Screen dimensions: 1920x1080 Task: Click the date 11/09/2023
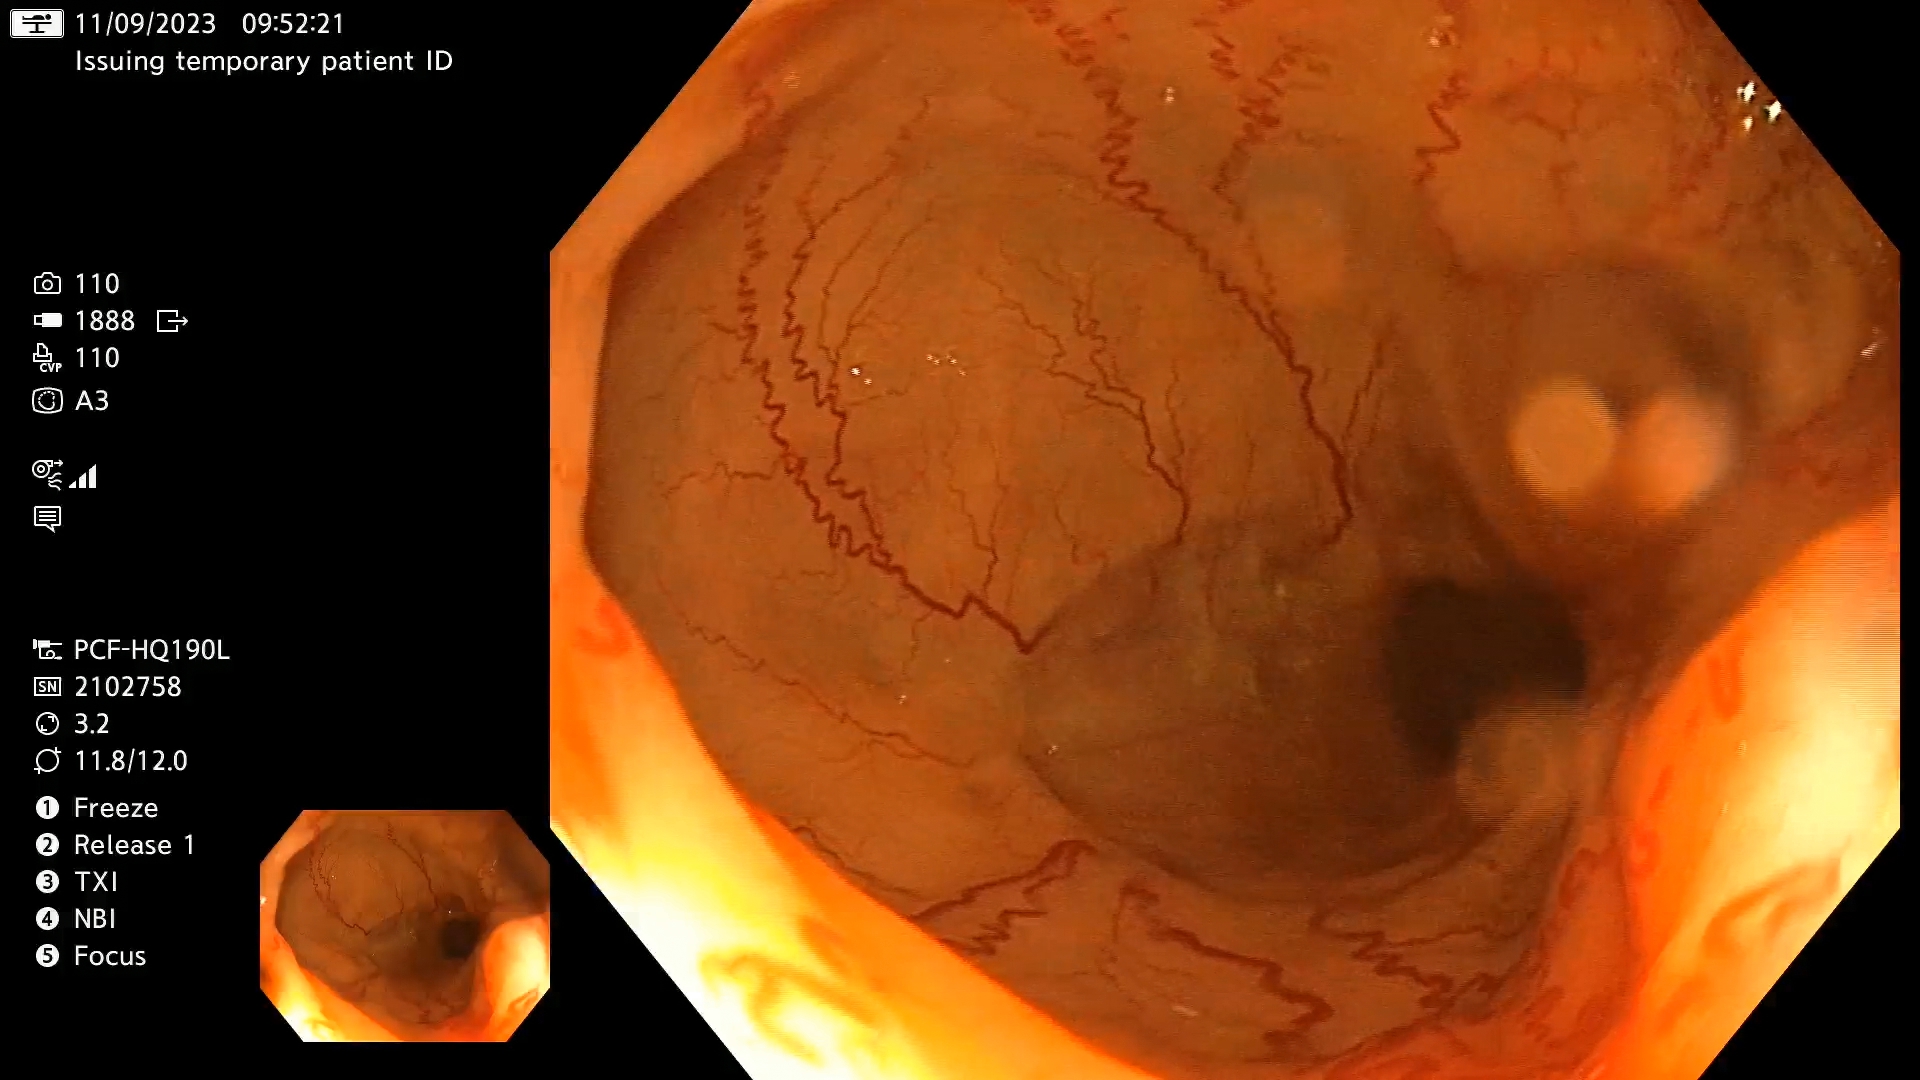[145, 24]
